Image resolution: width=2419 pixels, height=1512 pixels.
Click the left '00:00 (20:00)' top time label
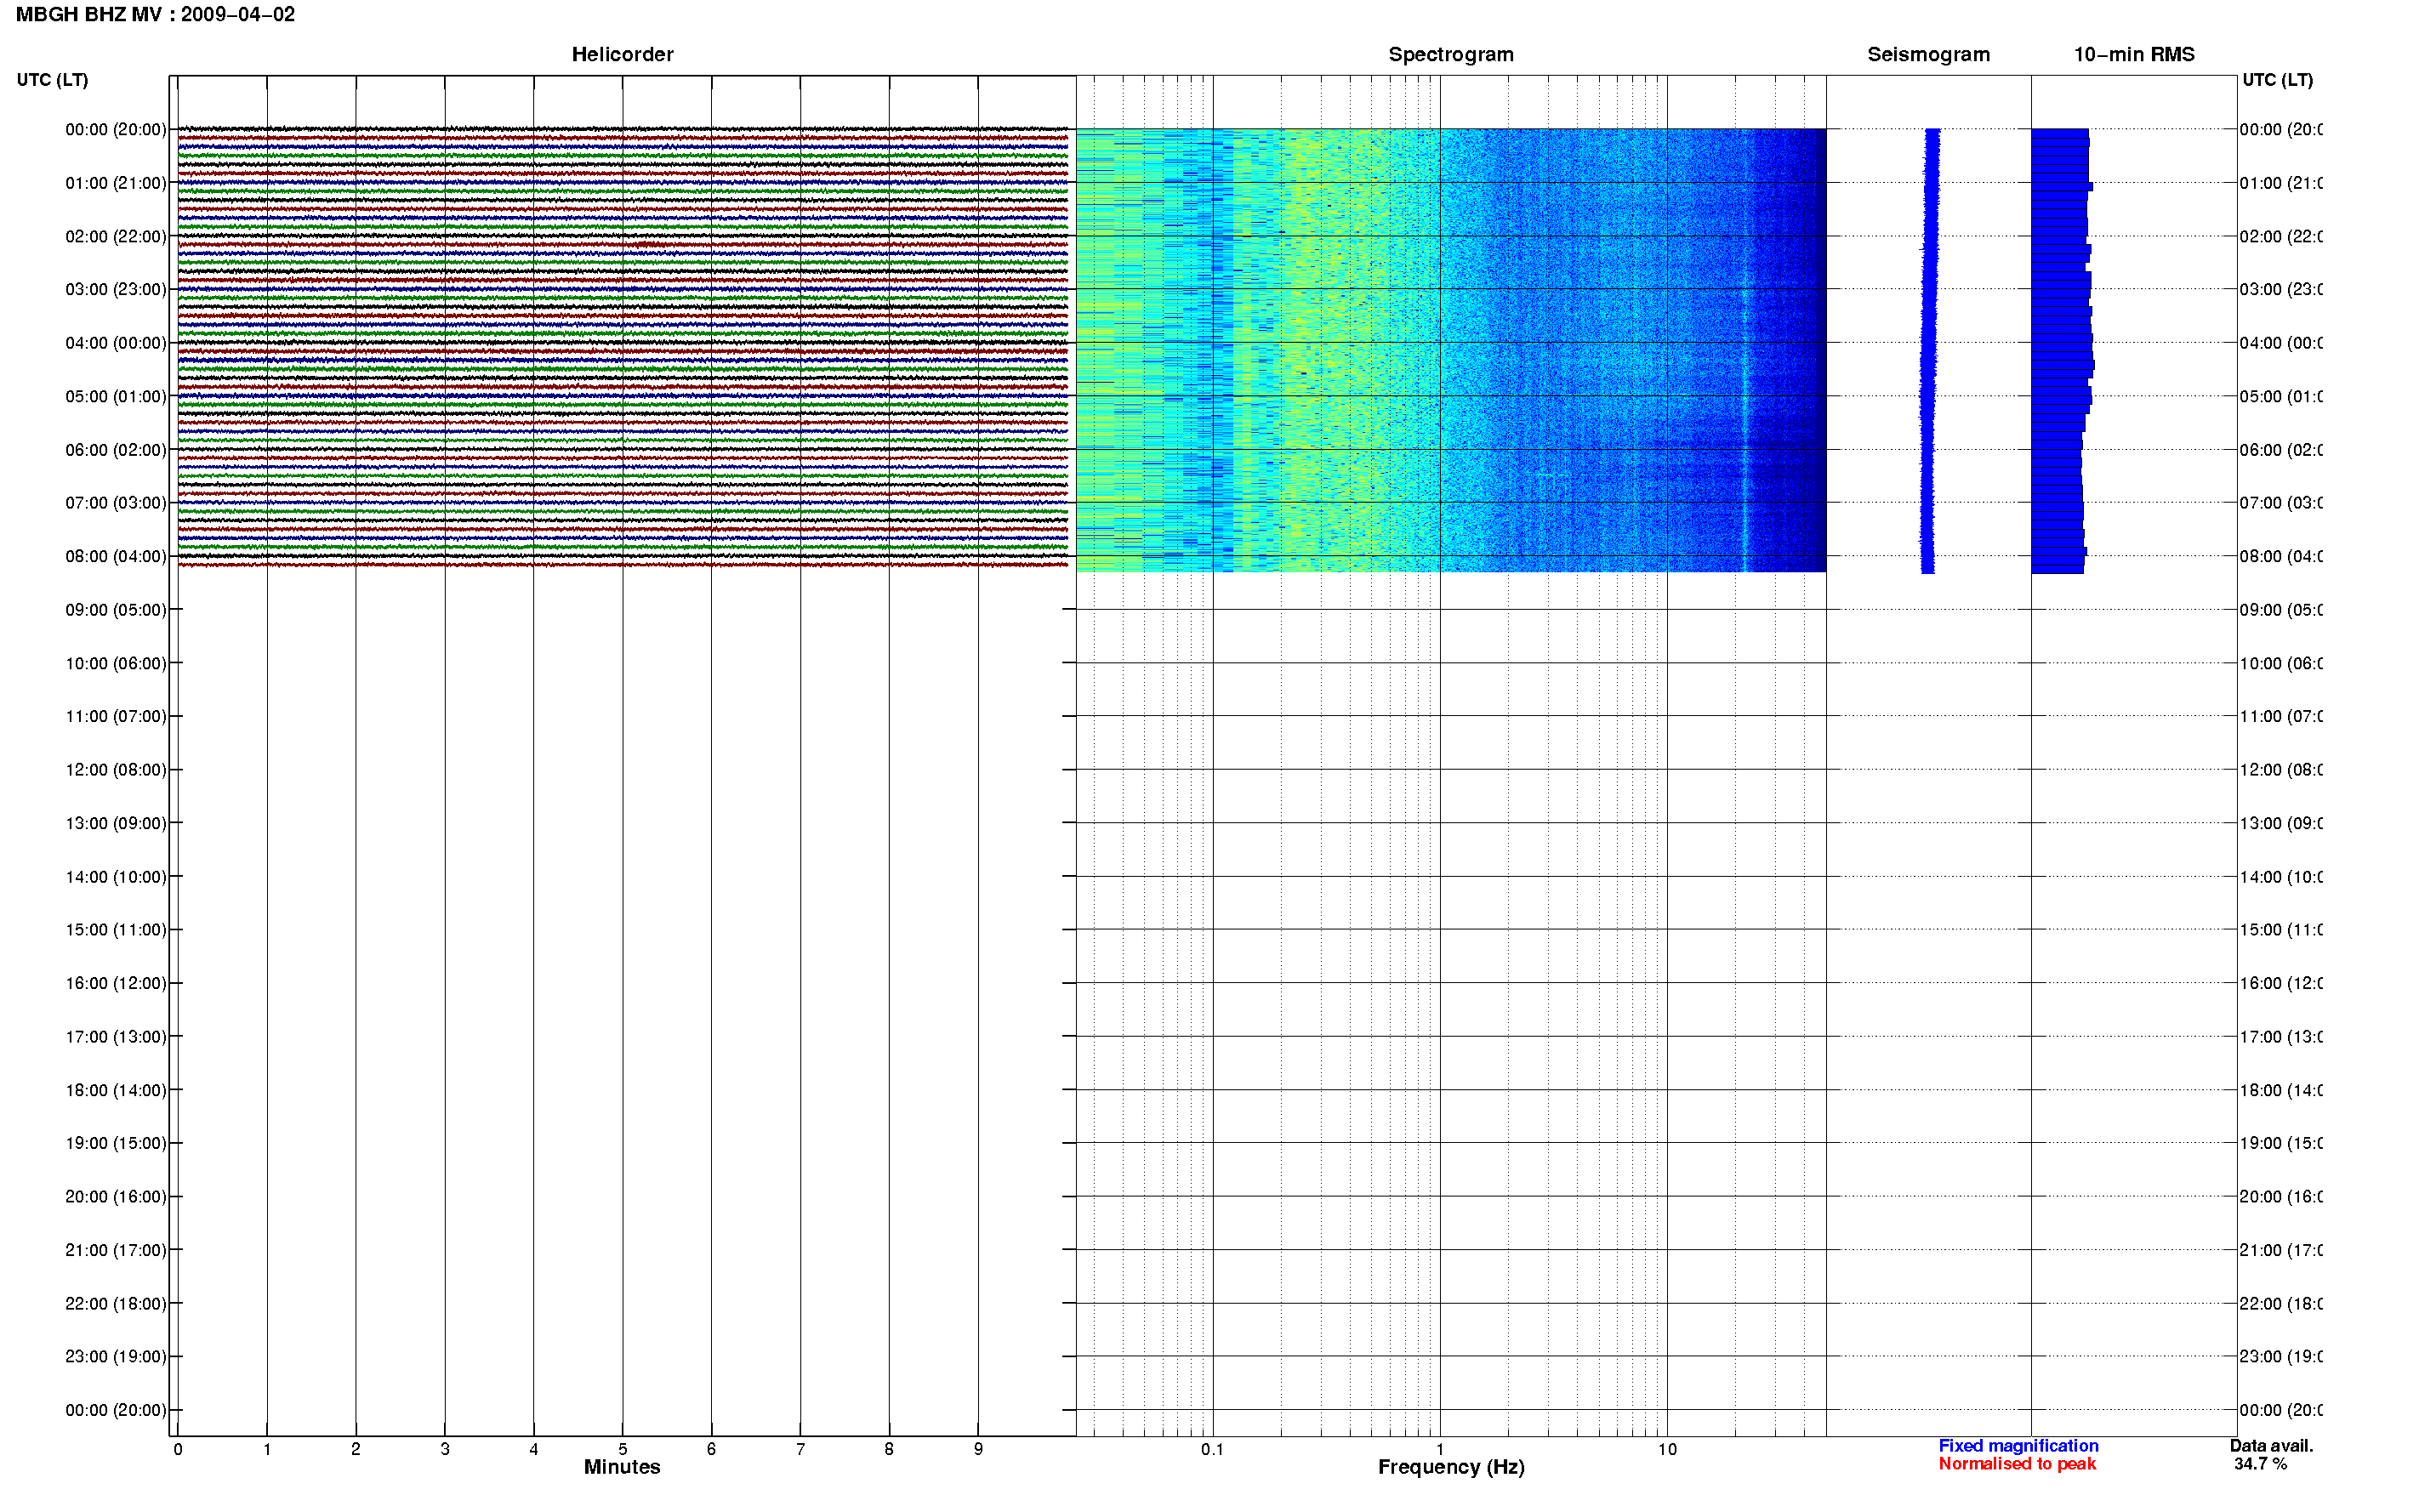pyautogui.click(x=116, y=129)
